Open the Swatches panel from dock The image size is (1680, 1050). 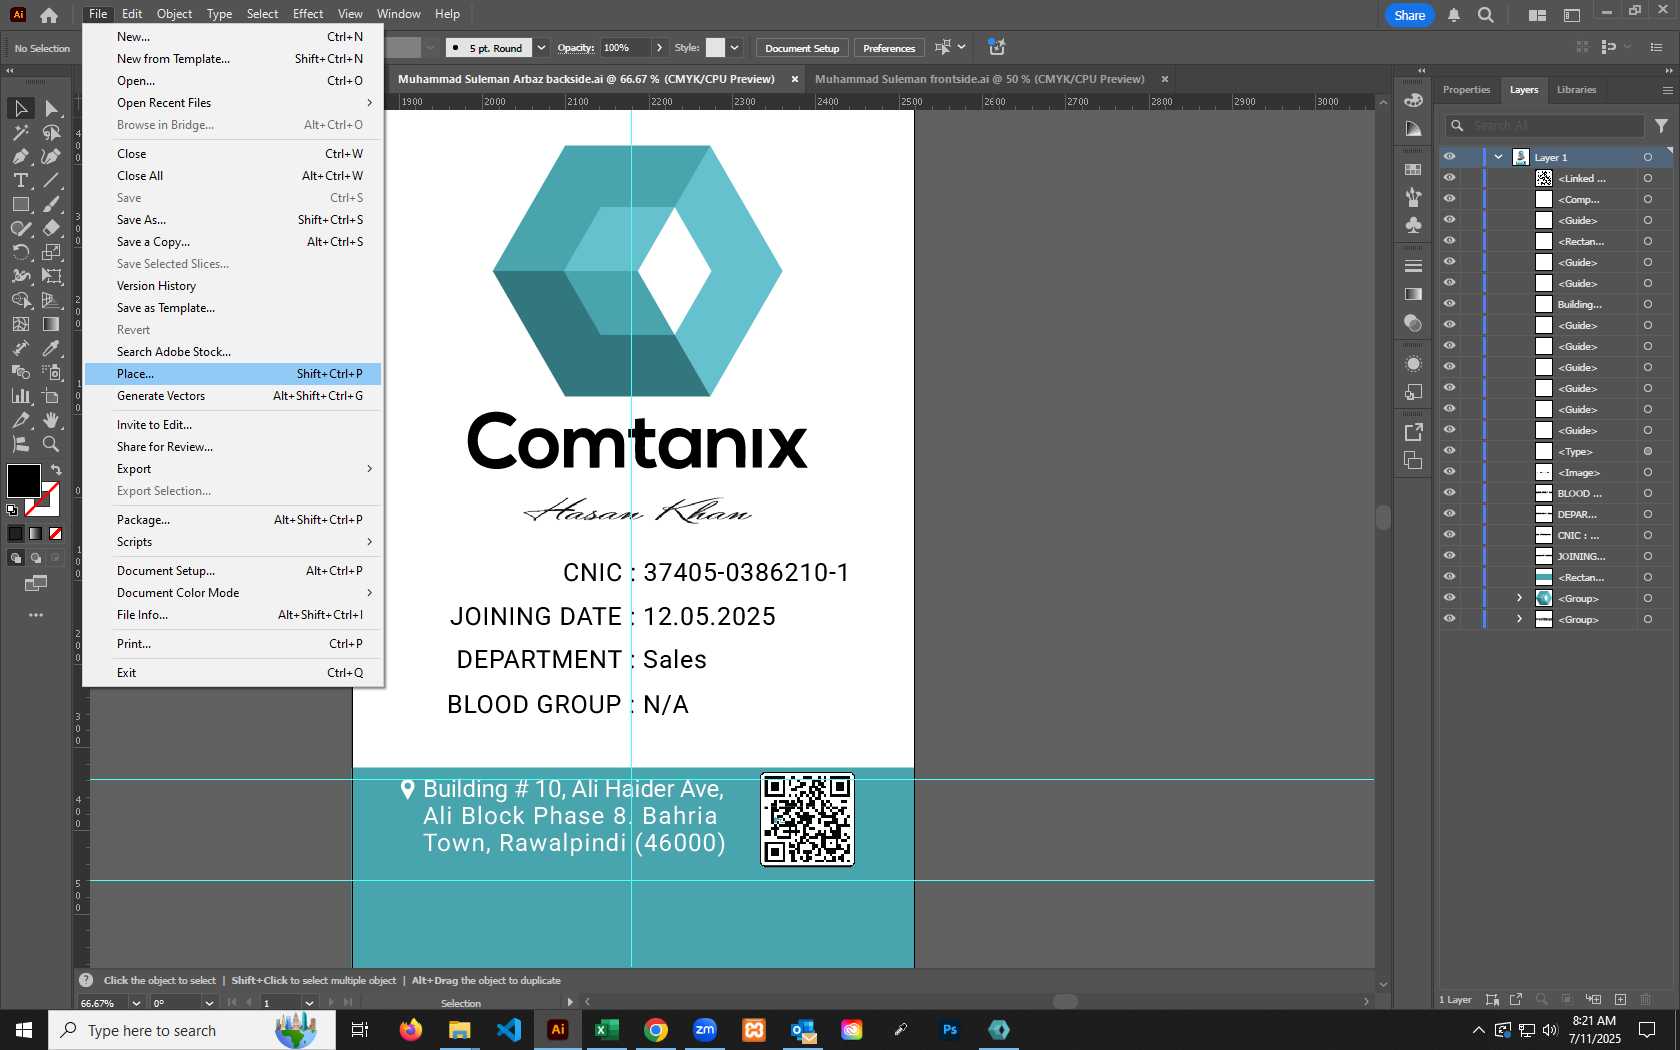tap(1413, 170)
